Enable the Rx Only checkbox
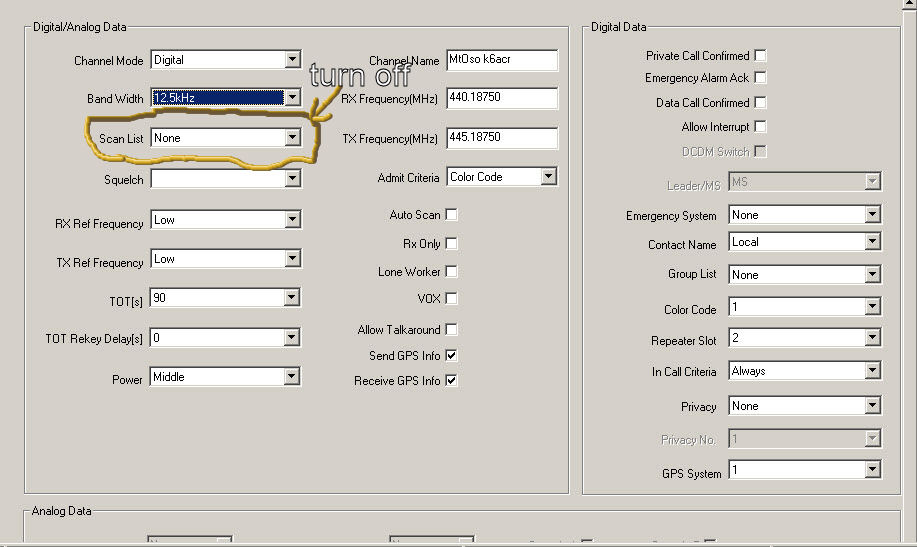This screenshot has height=547, width=917. point(451,243)
